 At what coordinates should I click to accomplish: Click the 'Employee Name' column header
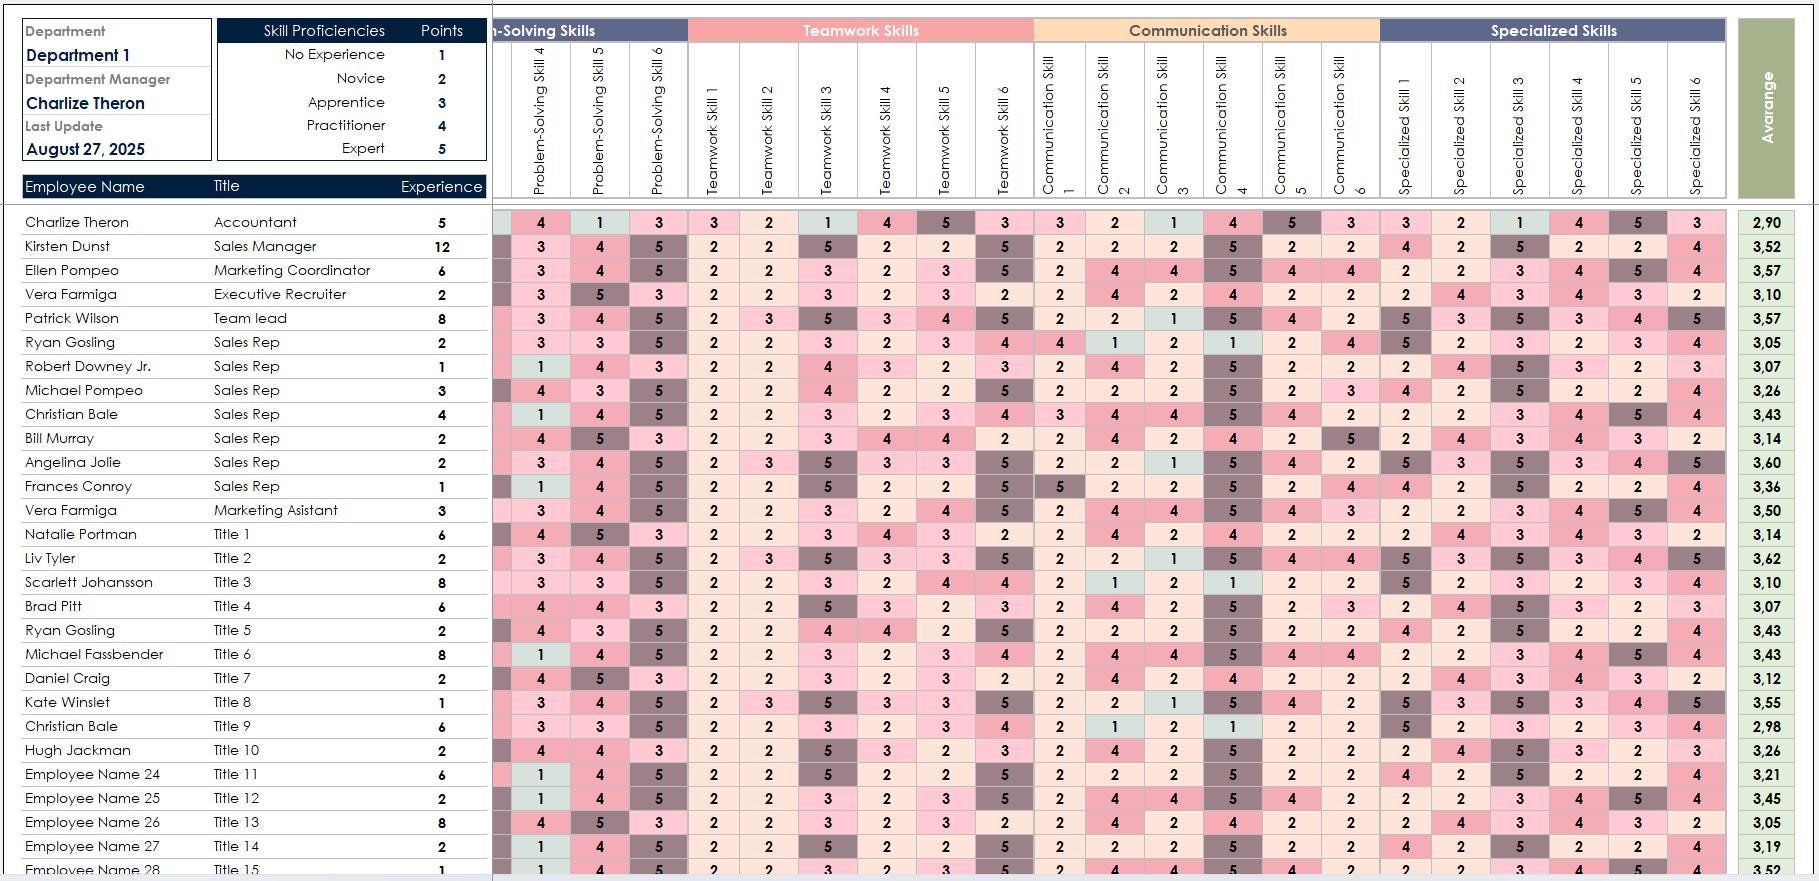point(85,187)
